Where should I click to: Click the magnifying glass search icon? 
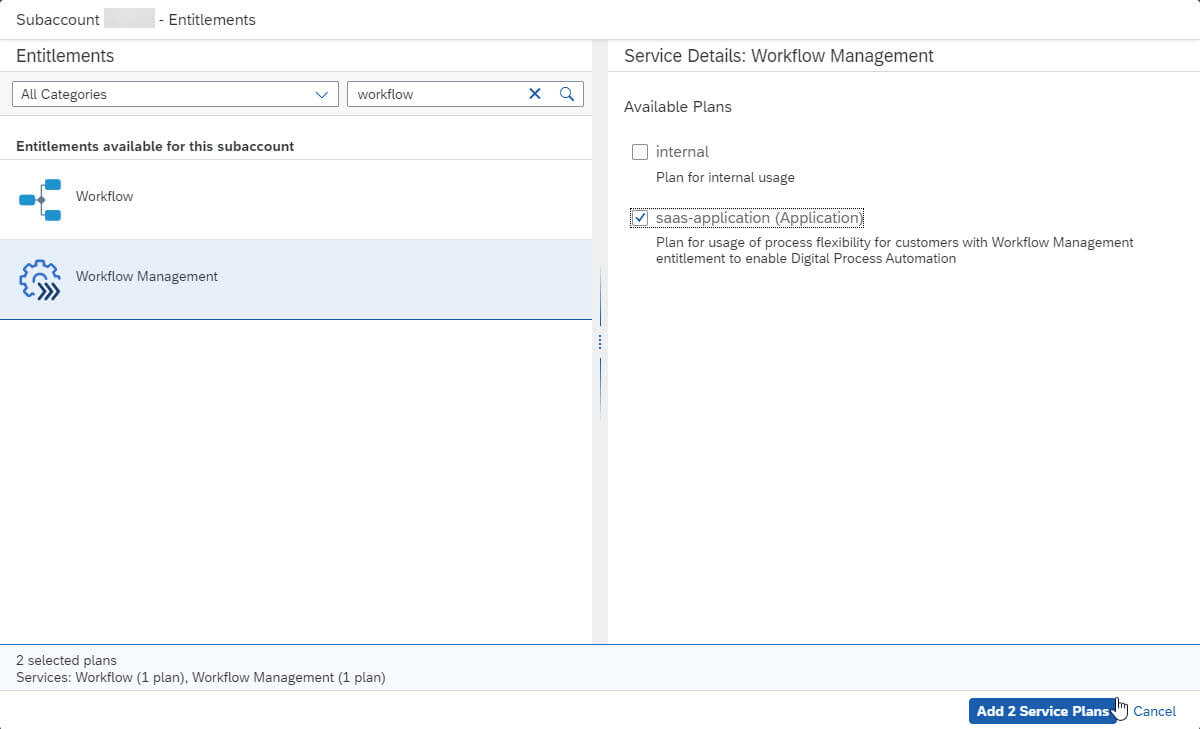pos(567,94)
